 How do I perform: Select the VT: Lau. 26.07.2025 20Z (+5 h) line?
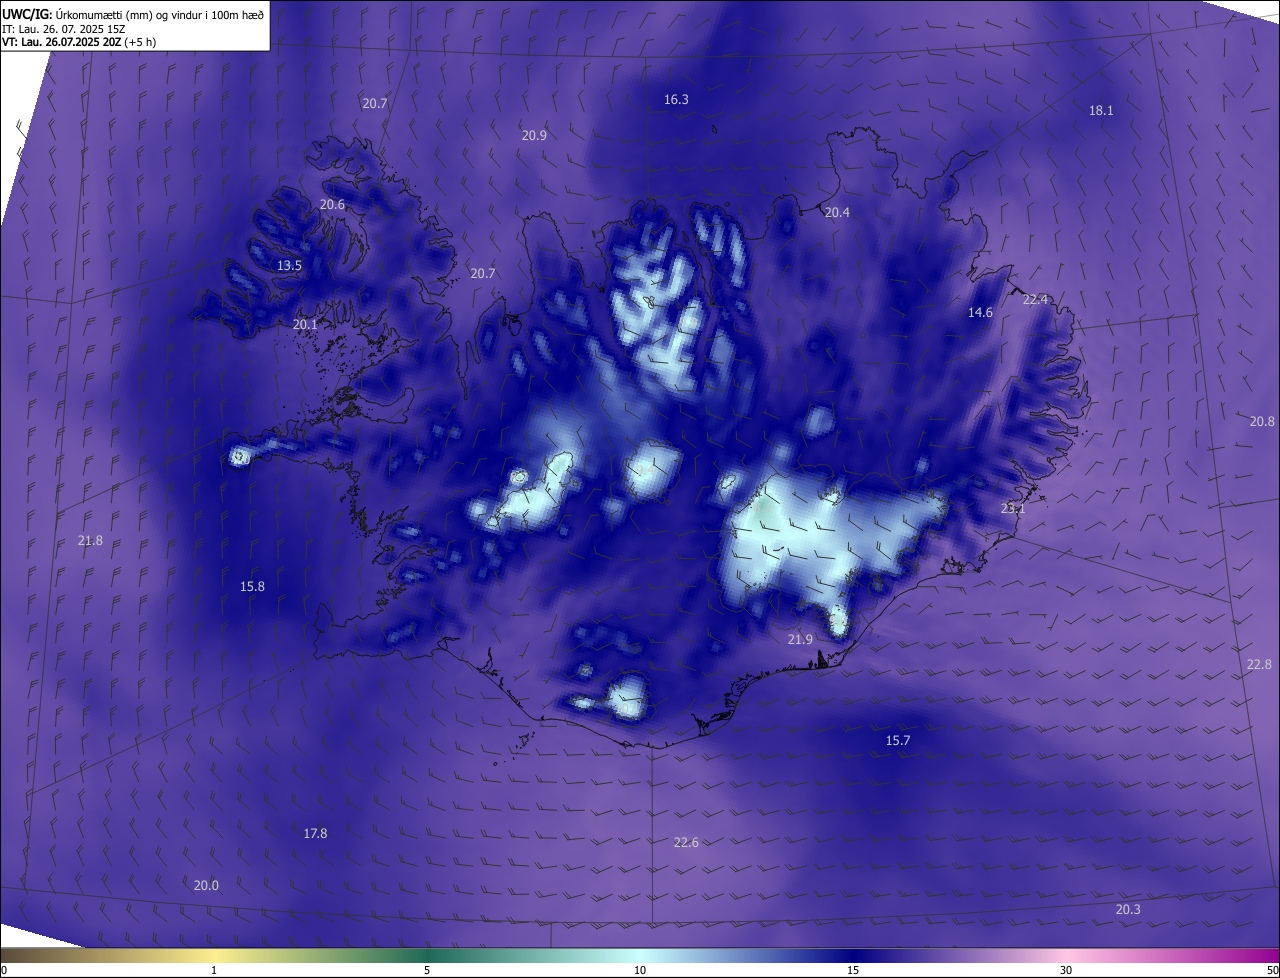pyautogui.click(x=79, y=42)
